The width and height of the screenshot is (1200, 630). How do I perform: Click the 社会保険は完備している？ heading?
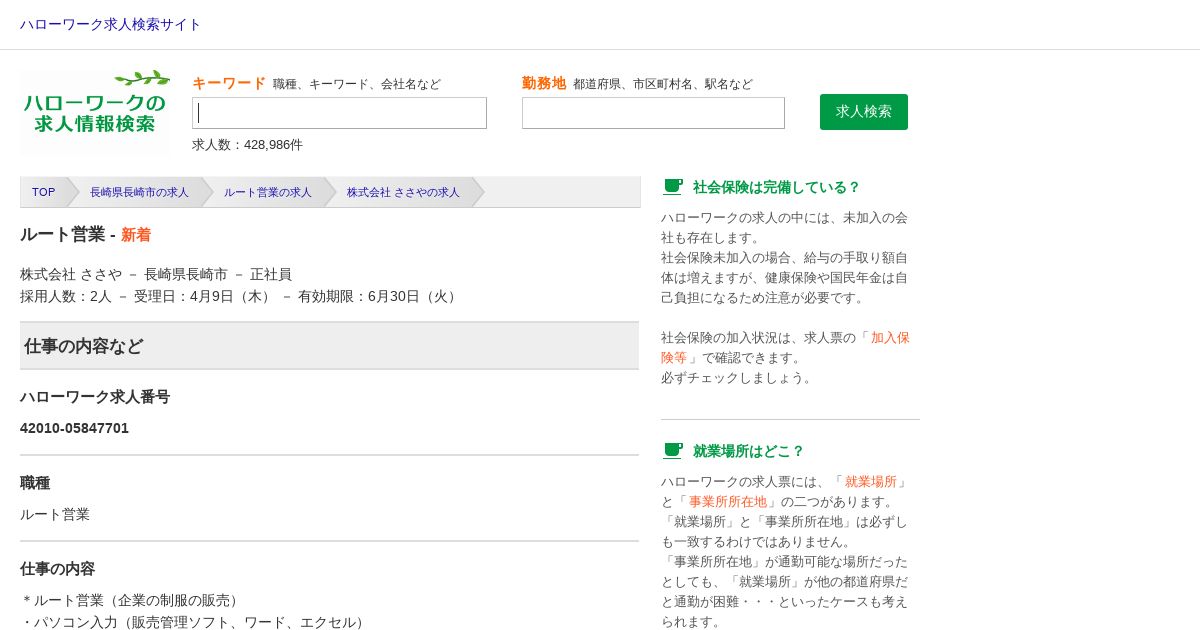(777, 187)
